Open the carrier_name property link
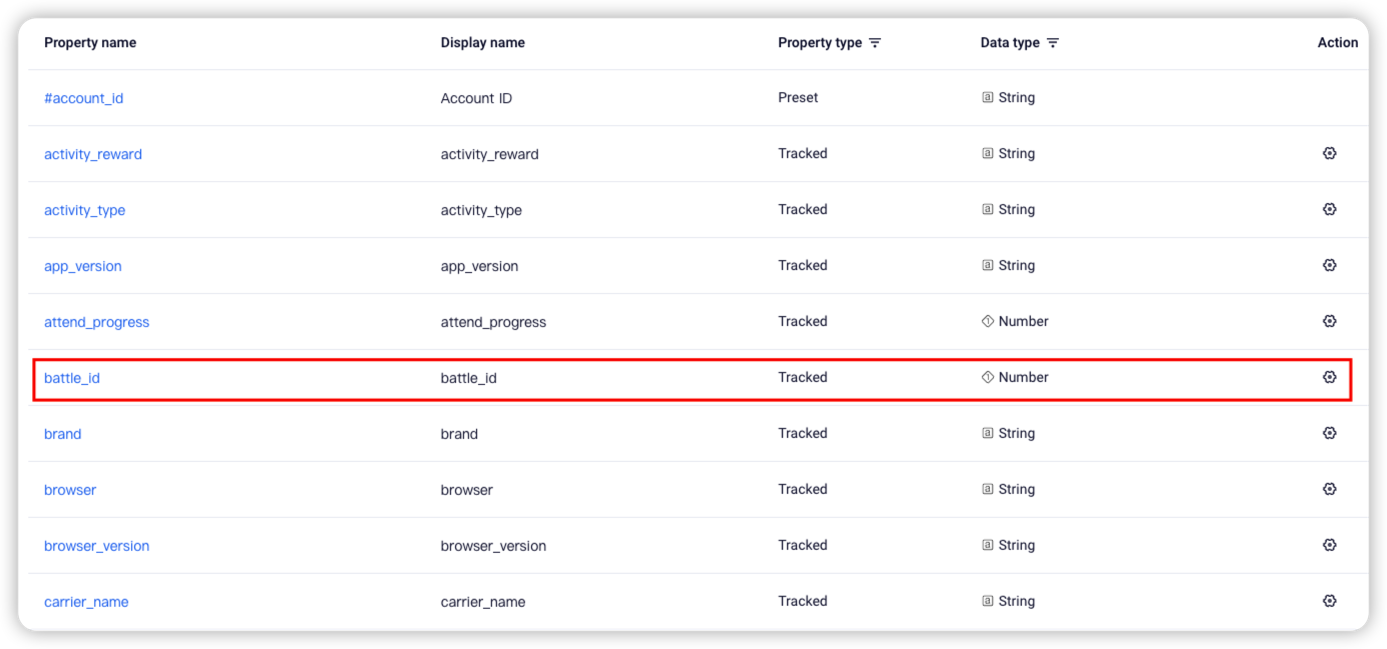The image size is (1387, 649). click(x=86, y=602)
